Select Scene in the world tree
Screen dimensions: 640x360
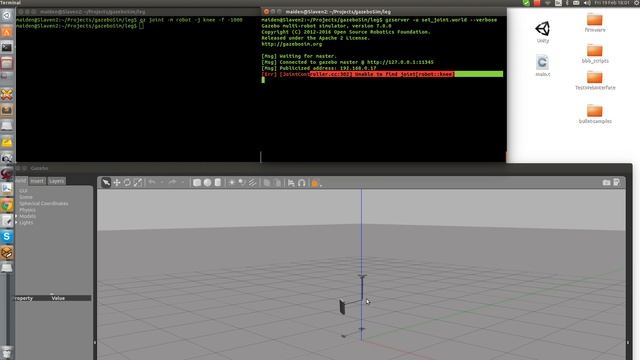(x=26, y=197)
